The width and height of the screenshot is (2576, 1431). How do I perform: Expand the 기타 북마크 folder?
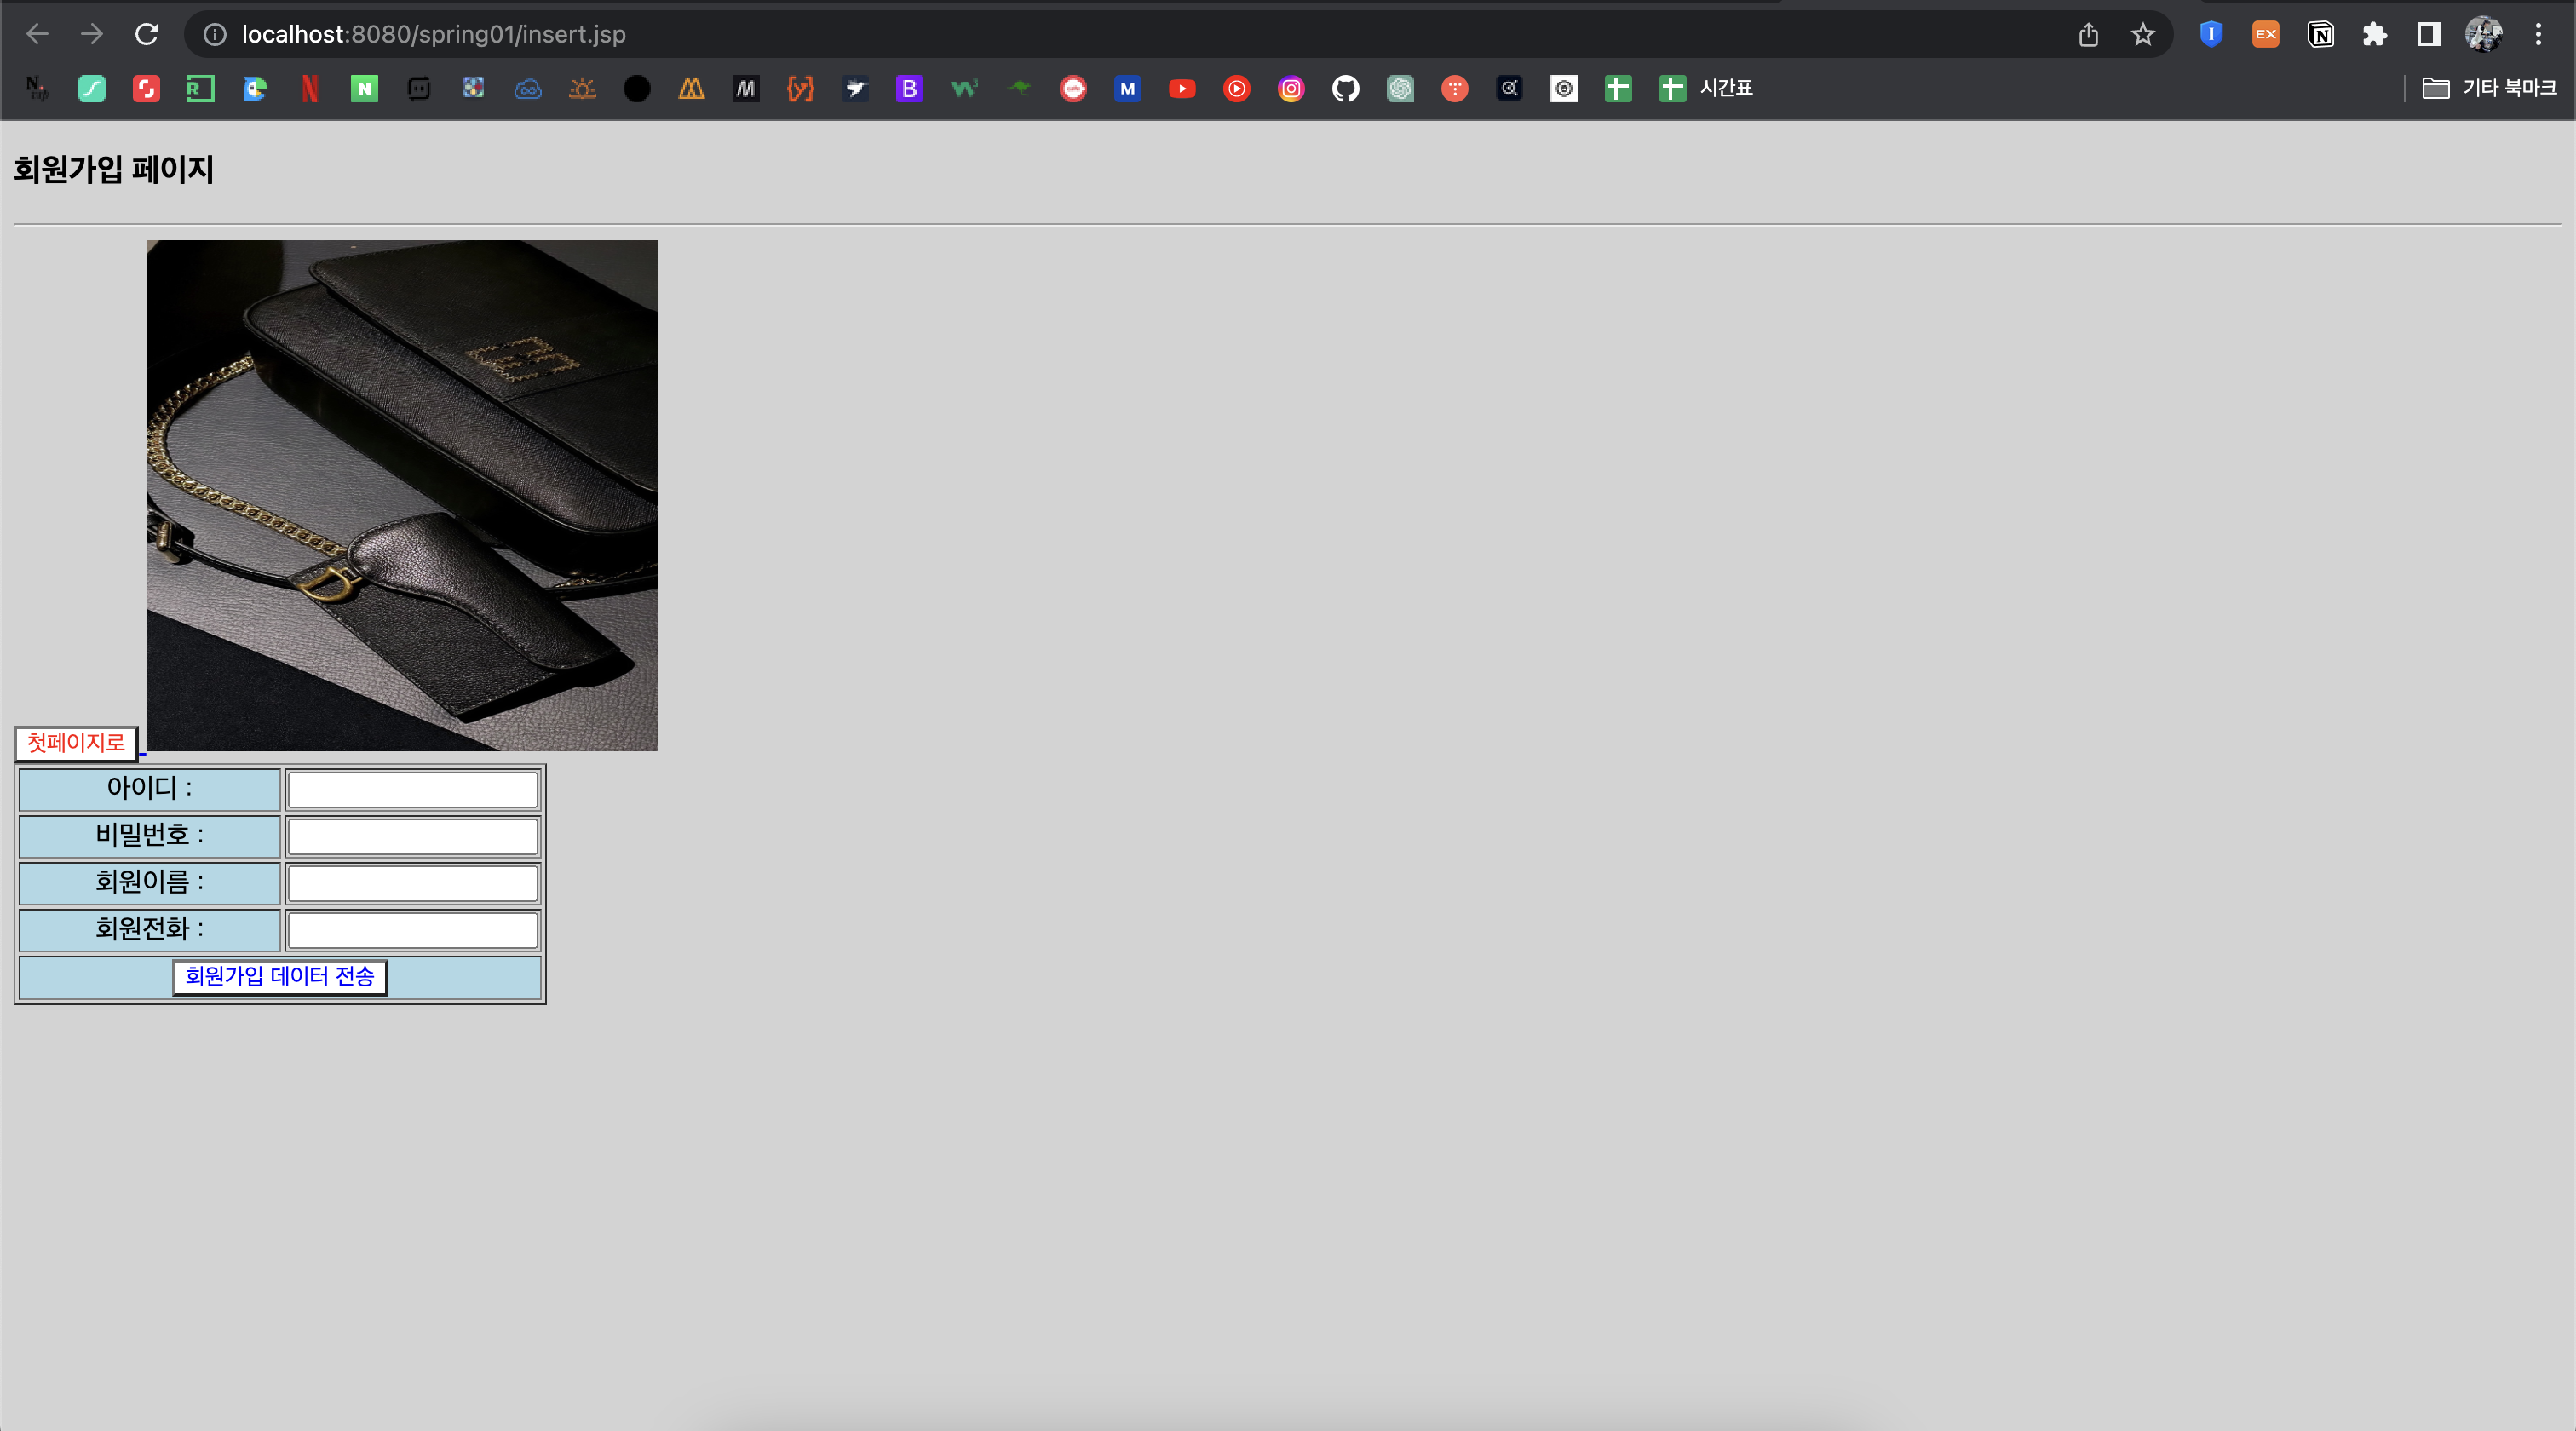point(2489,89)
